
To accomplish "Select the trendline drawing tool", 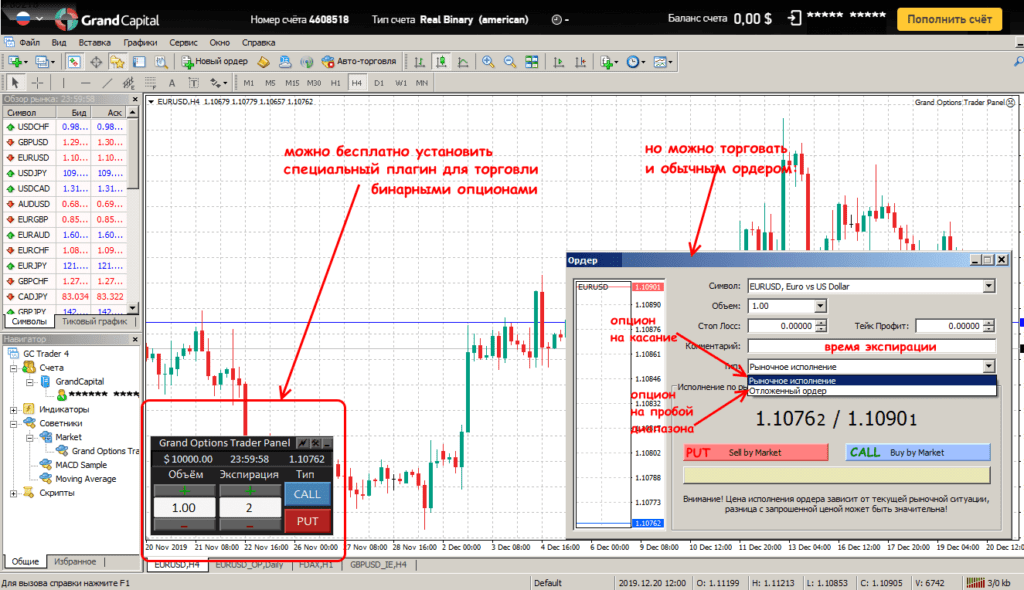I will tap(106, 83).
